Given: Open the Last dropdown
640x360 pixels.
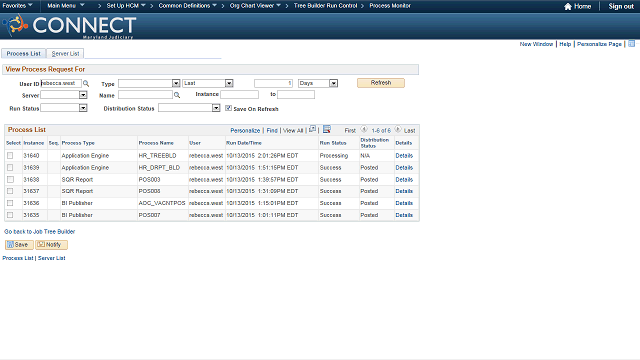Looking at the screenshot, I should (208, 83).
